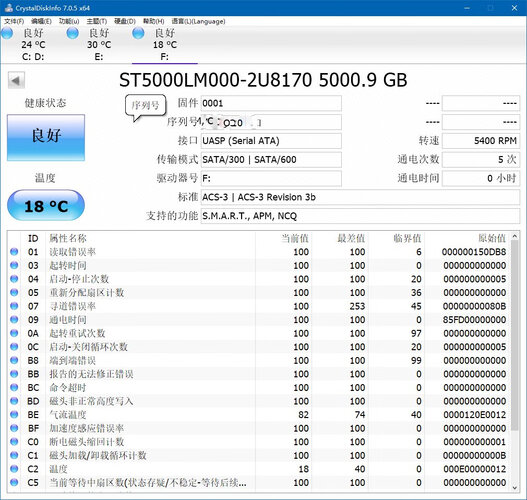Click the scrollbar up arrow in attribute list
The height and width of the screenshot is (500, 527).
point(515,237)
